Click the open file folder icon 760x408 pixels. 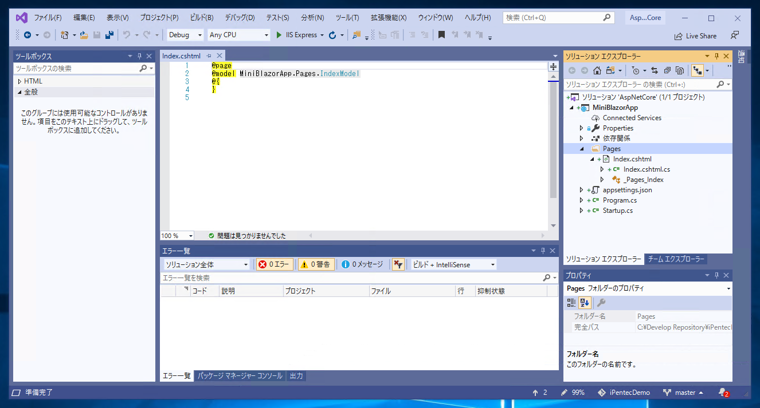pos(84,35)
